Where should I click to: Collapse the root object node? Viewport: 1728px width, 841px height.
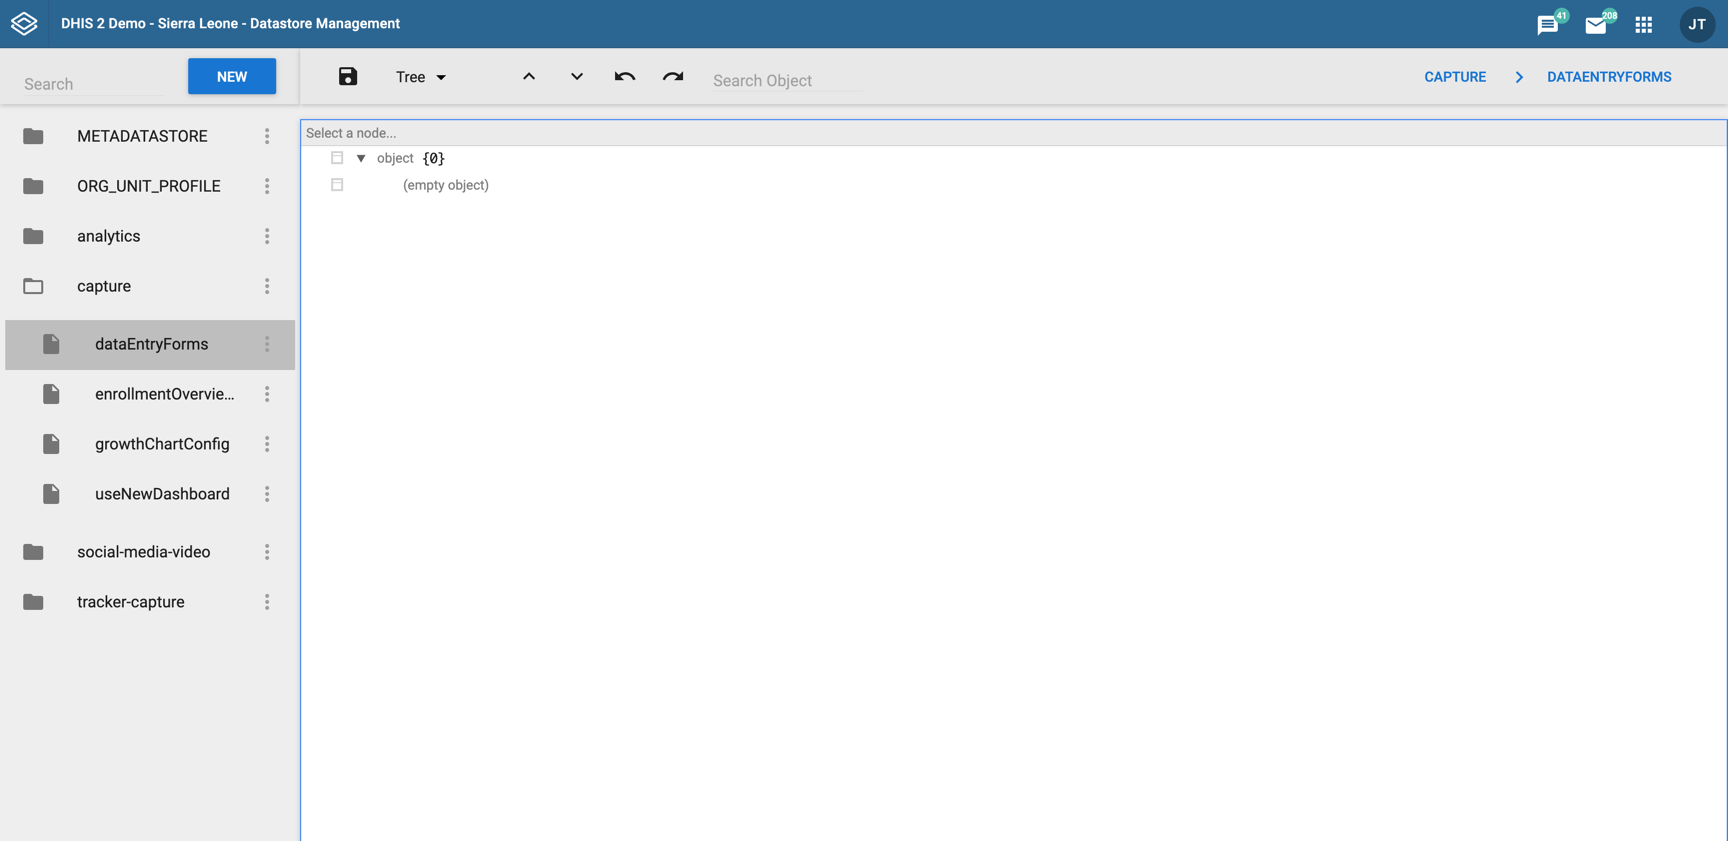click(361, 158)
